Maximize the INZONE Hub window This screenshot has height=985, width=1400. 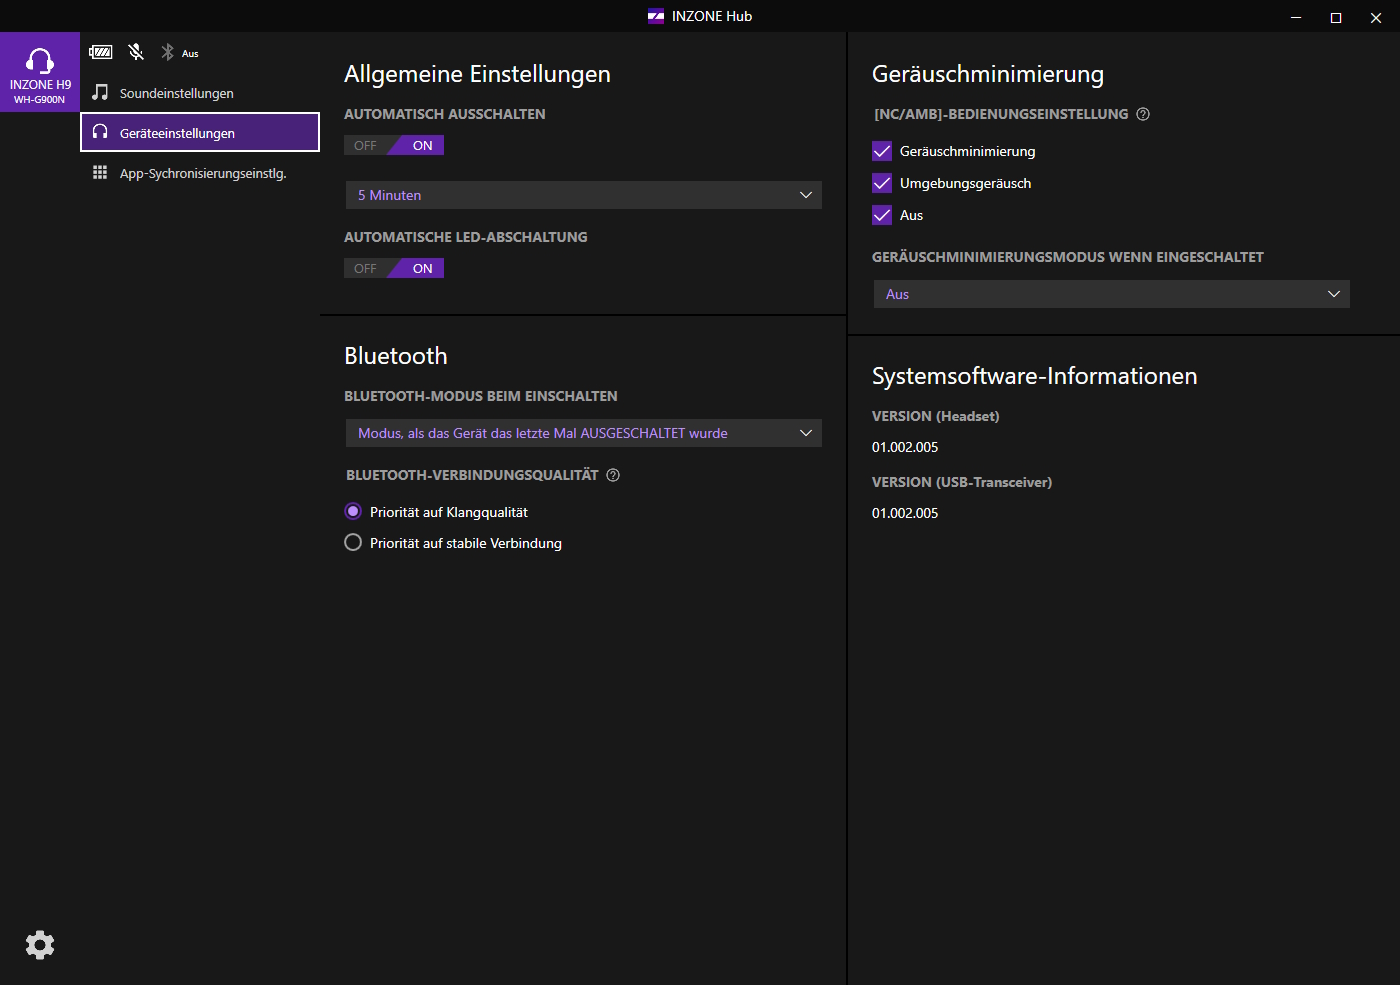coord(1336,17)
